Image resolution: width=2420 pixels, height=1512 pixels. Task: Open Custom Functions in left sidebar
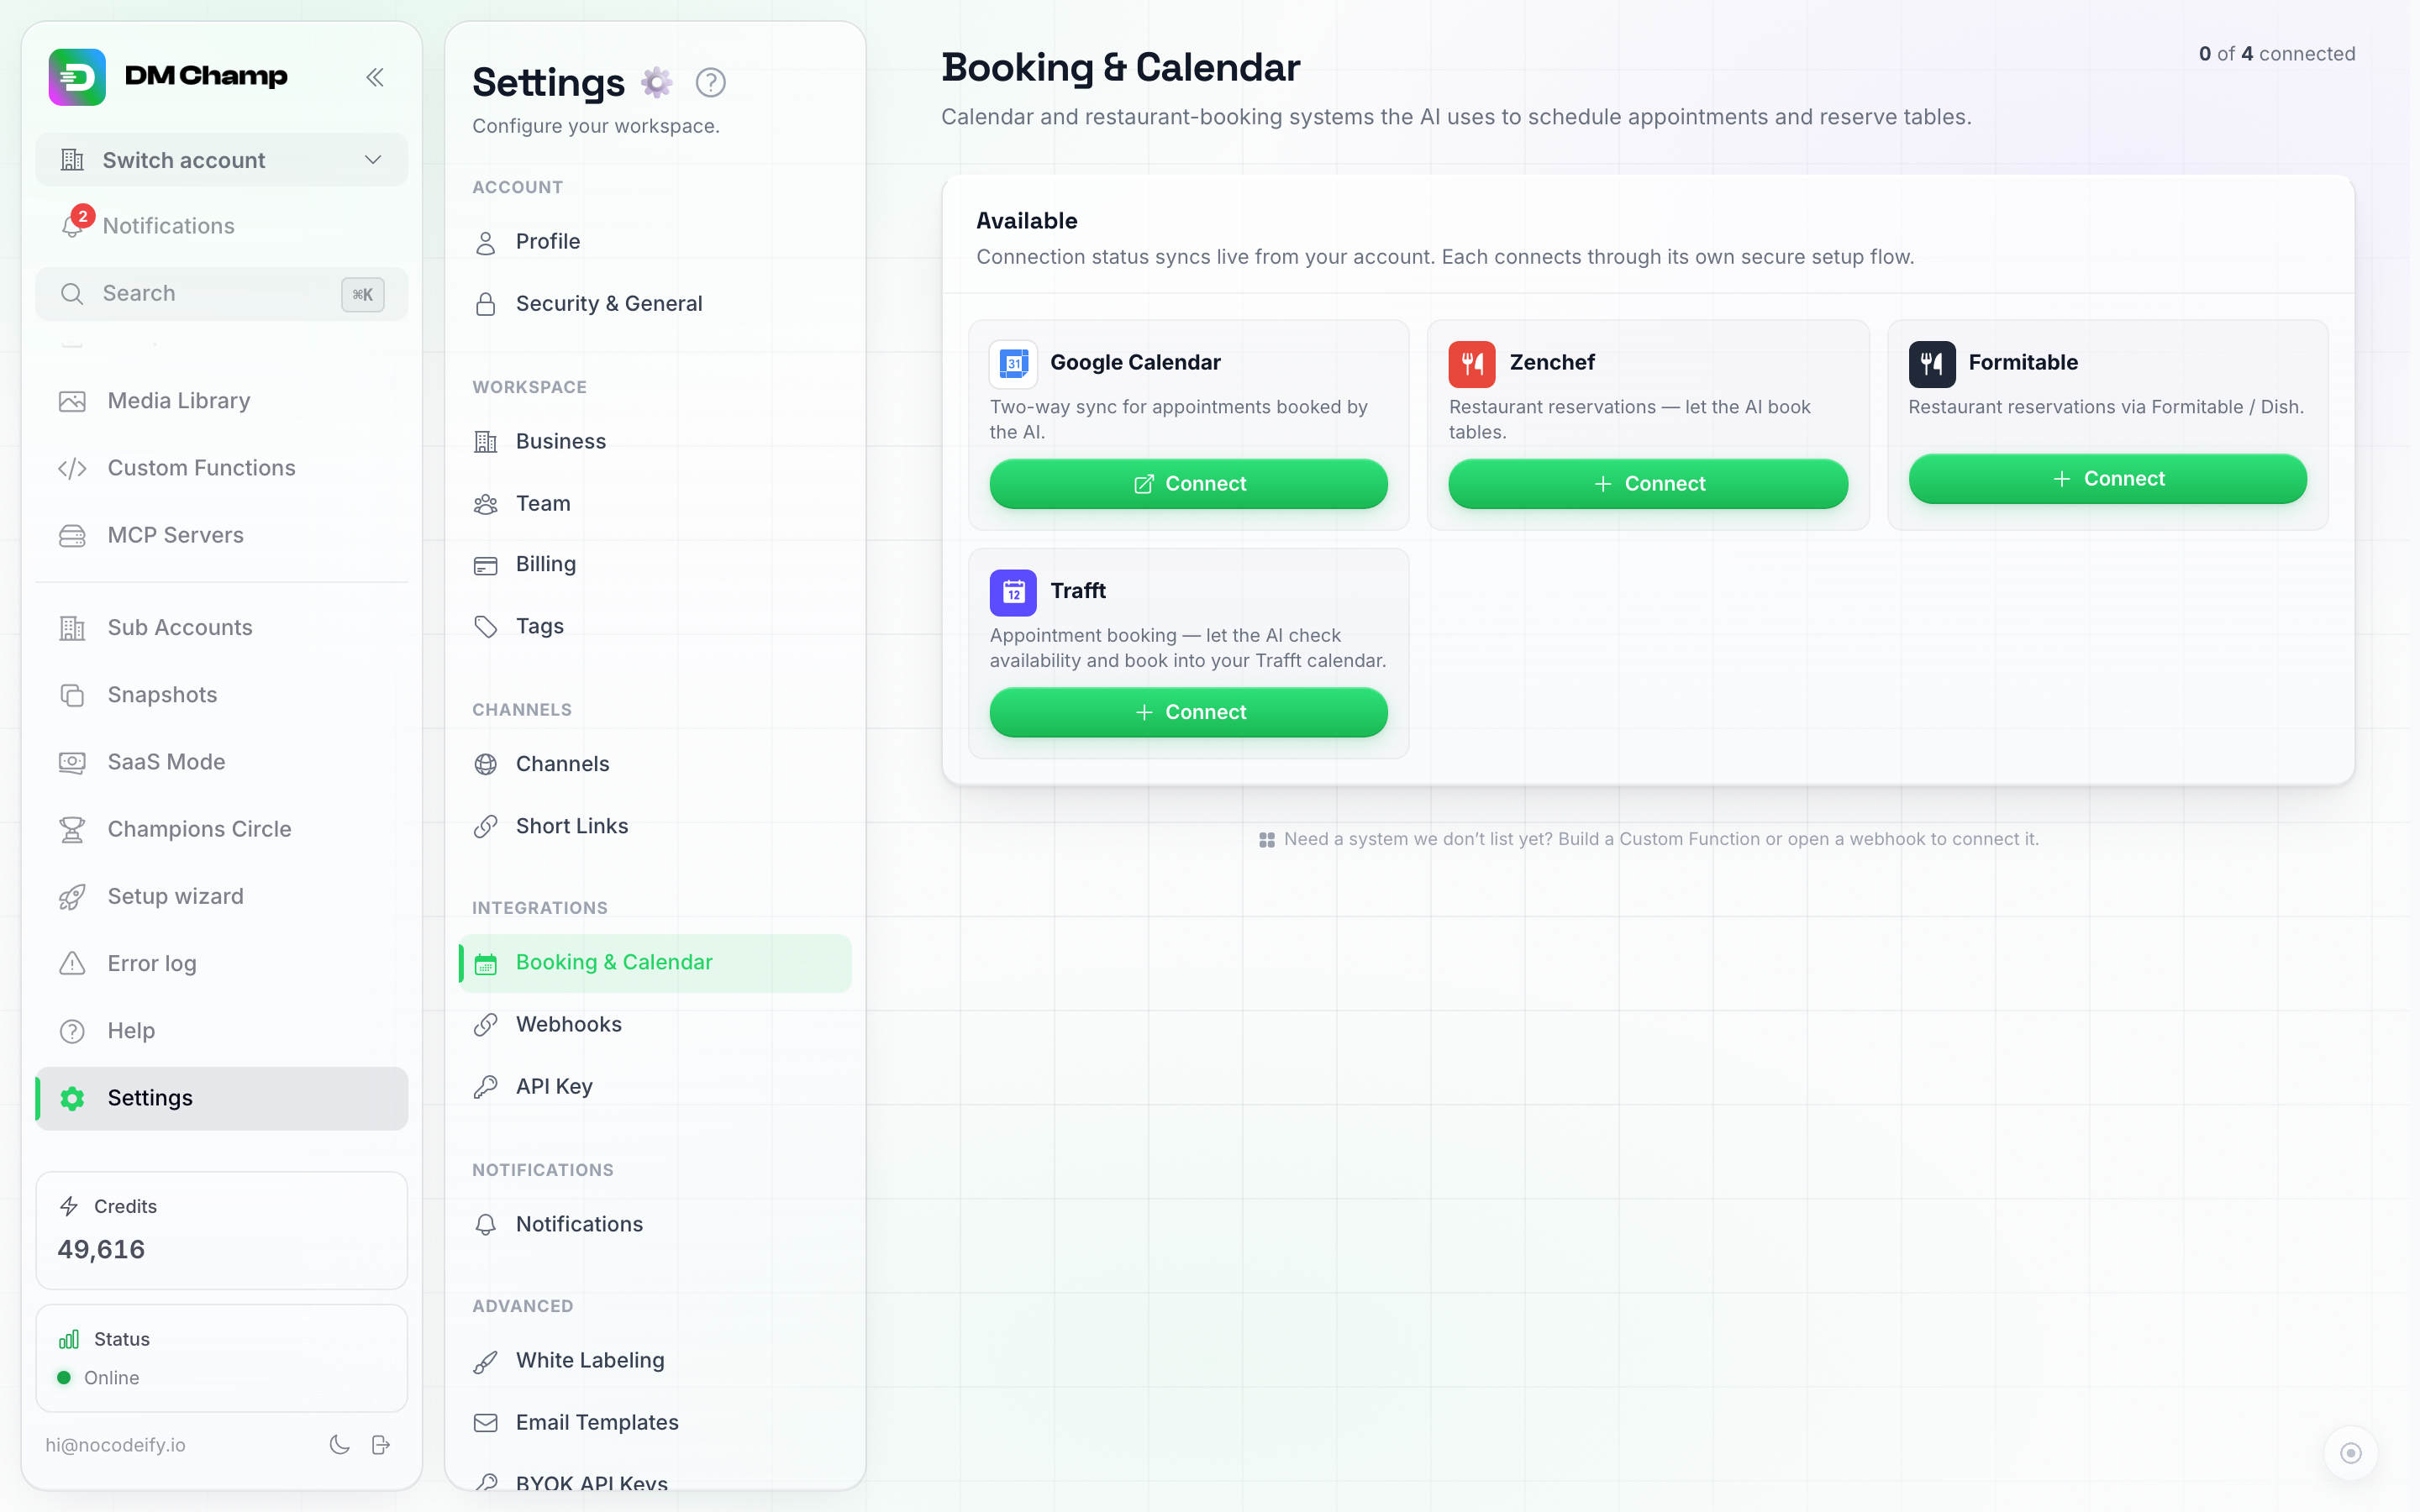[x=221, y=468]
